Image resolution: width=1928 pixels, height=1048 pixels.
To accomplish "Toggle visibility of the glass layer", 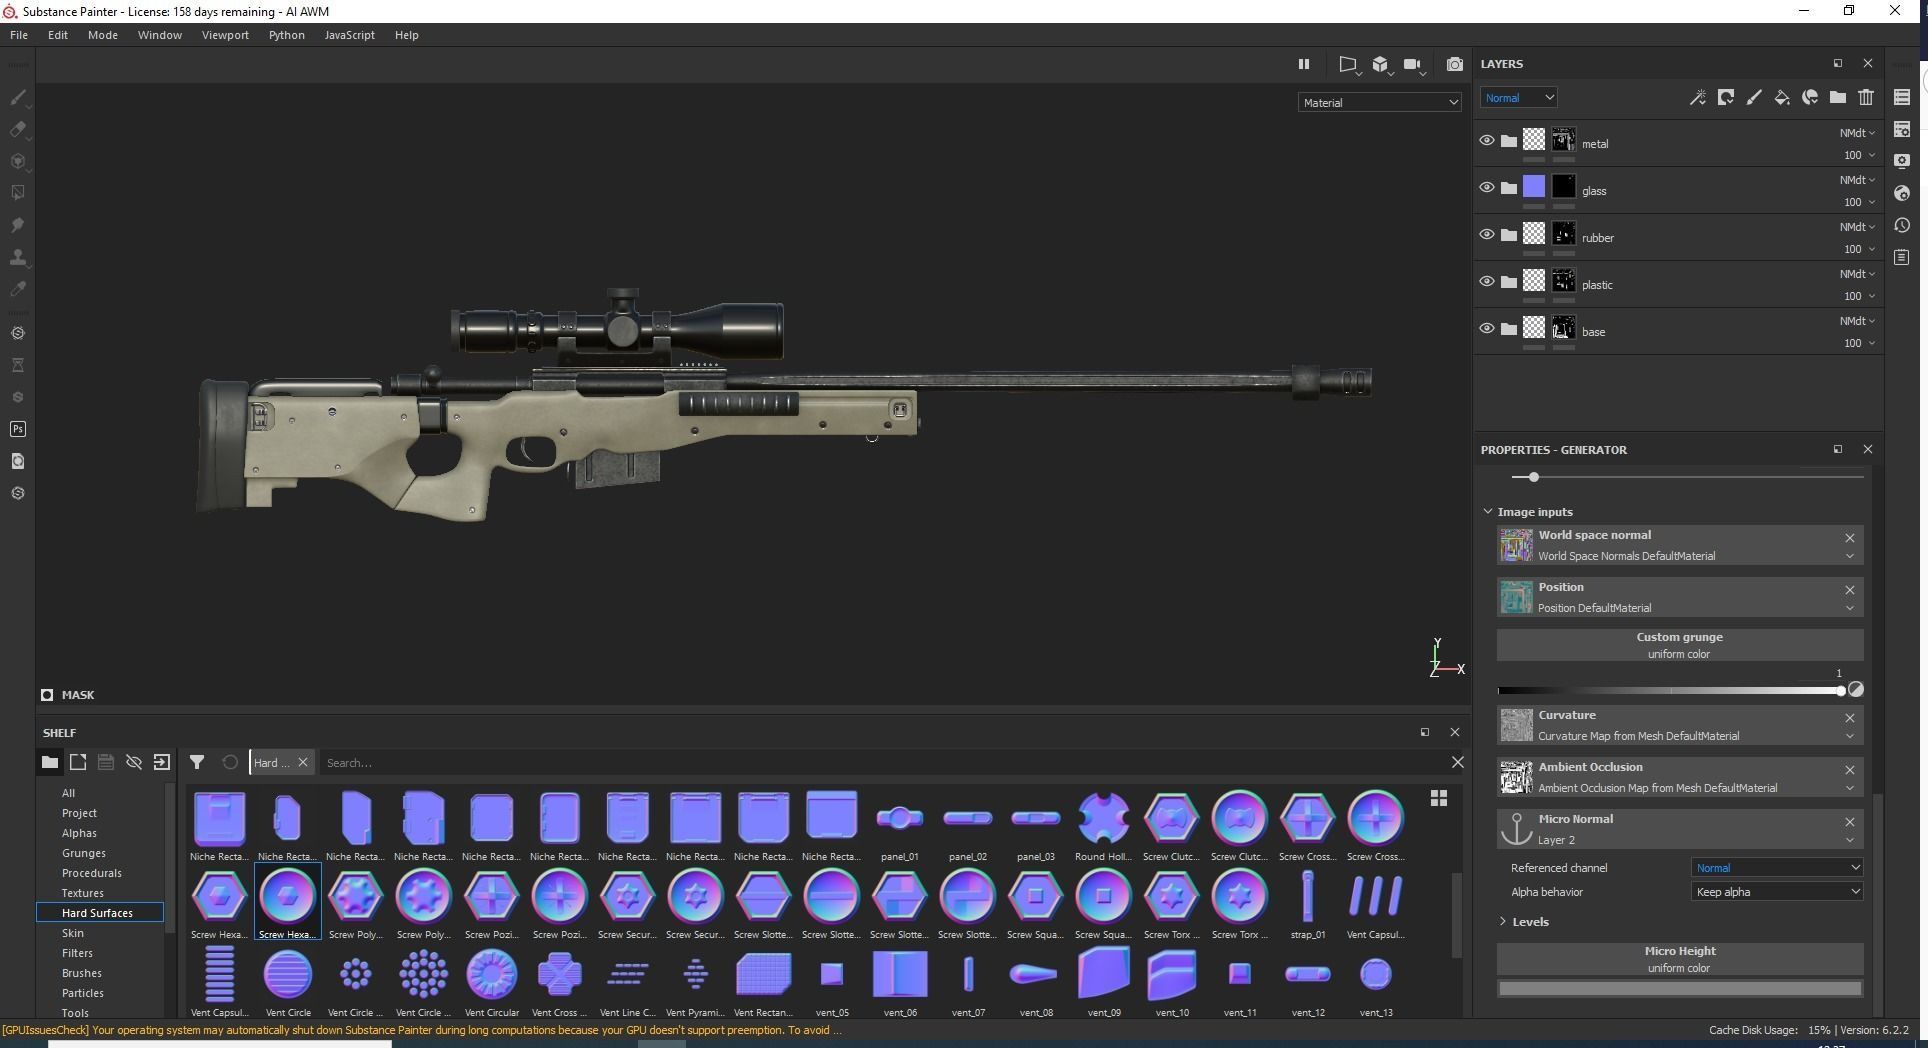I will (x=1487, y=187).
